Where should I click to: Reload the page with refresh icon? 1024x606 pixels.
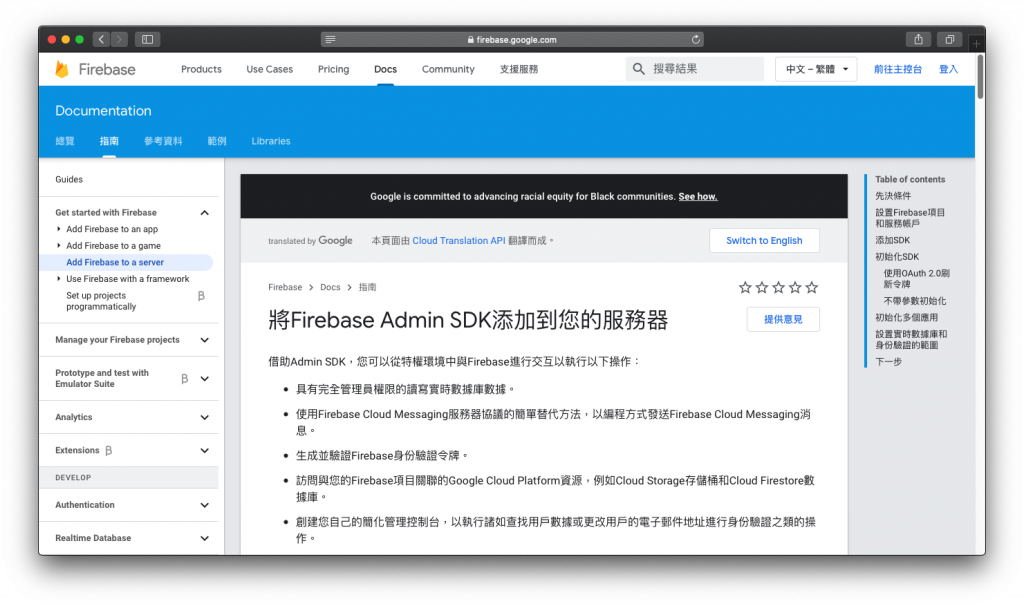(x=696, y=40)
